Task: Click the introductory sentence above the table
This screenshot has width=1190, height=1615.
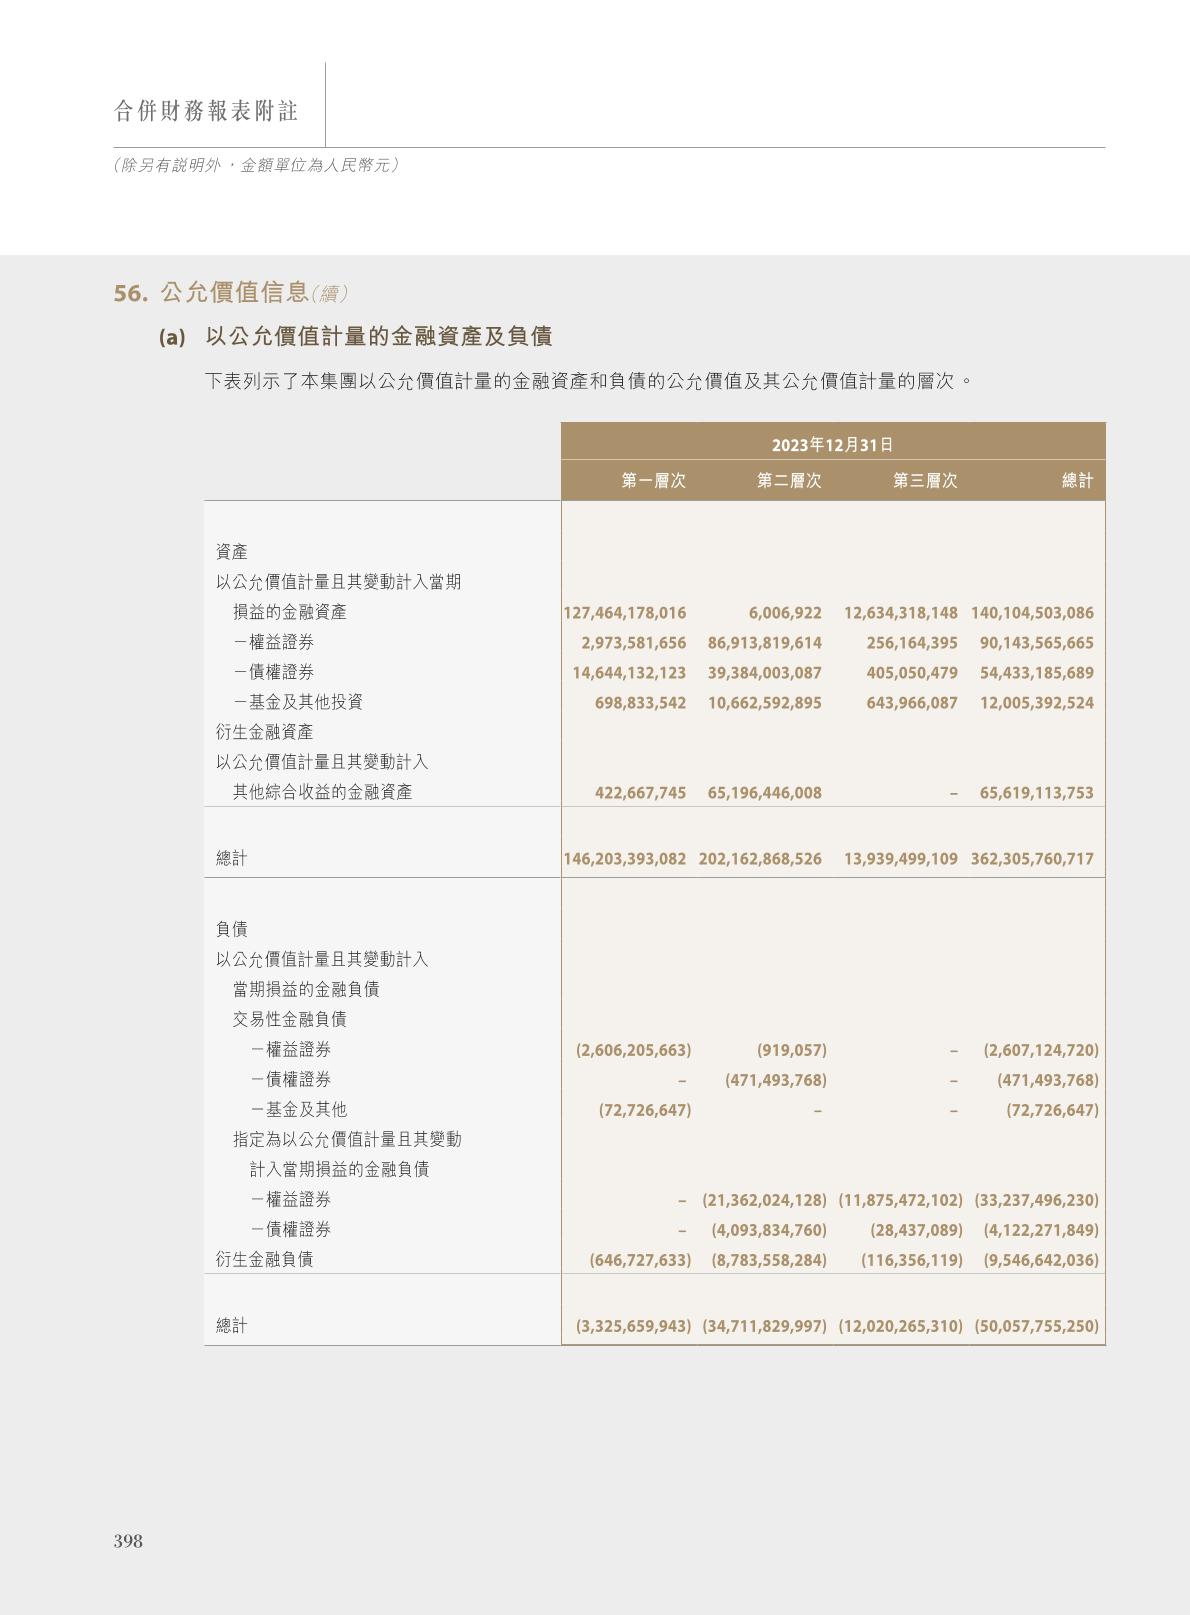Action: click(588, 381)
